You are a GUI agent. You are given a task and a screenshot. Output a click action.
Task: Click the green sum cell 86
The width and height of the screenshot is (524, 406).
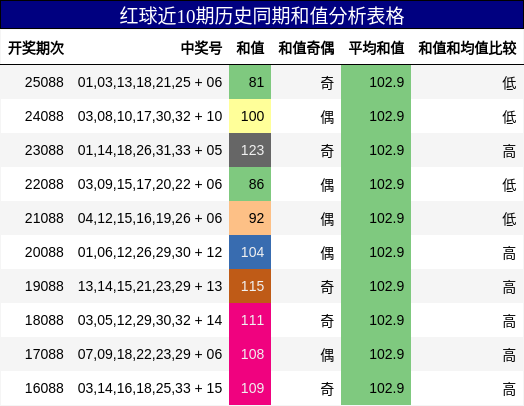tap(250, 184)
